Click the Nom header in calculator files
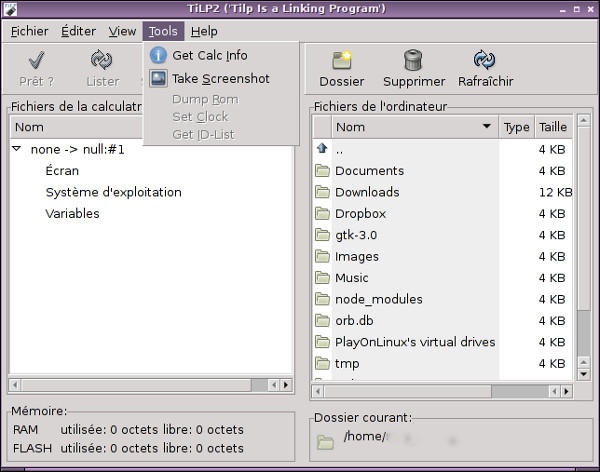Screen dimensions: 600x472 77,127
